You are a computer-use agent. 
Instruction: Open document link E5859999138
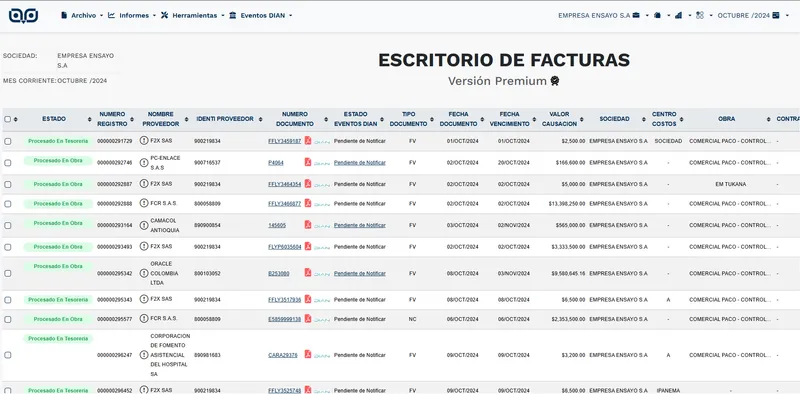tap(285, 319)
